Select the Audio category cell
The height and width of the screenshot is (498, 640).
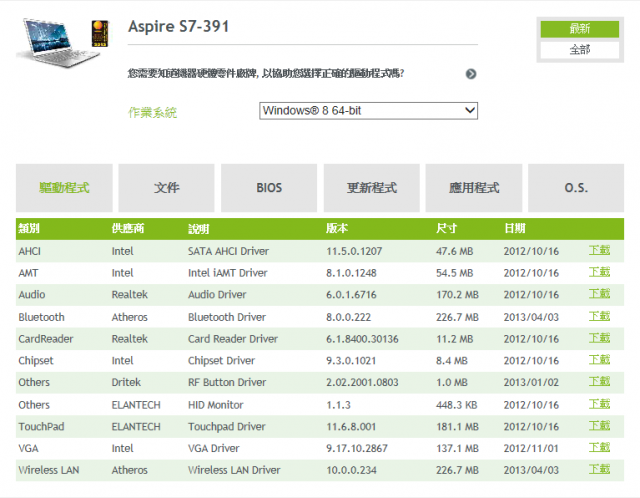pyautogui.click(x=32, y=294)
